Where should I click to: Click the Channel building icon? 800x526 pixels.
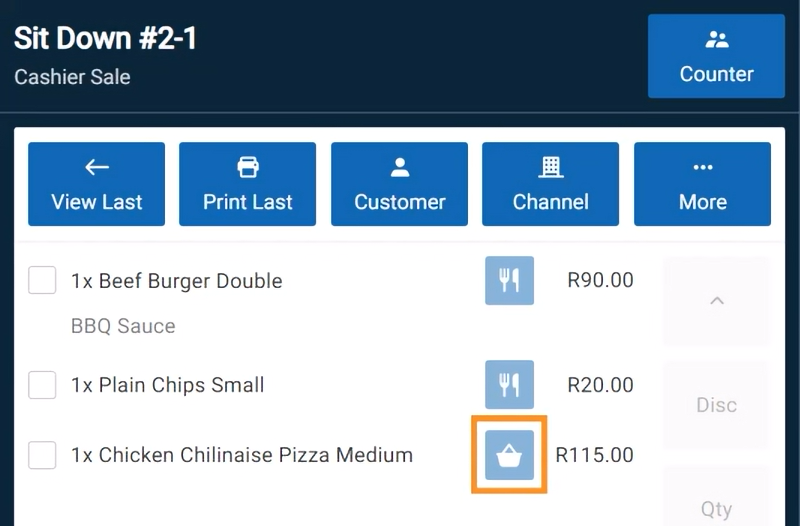coord(551,167)
